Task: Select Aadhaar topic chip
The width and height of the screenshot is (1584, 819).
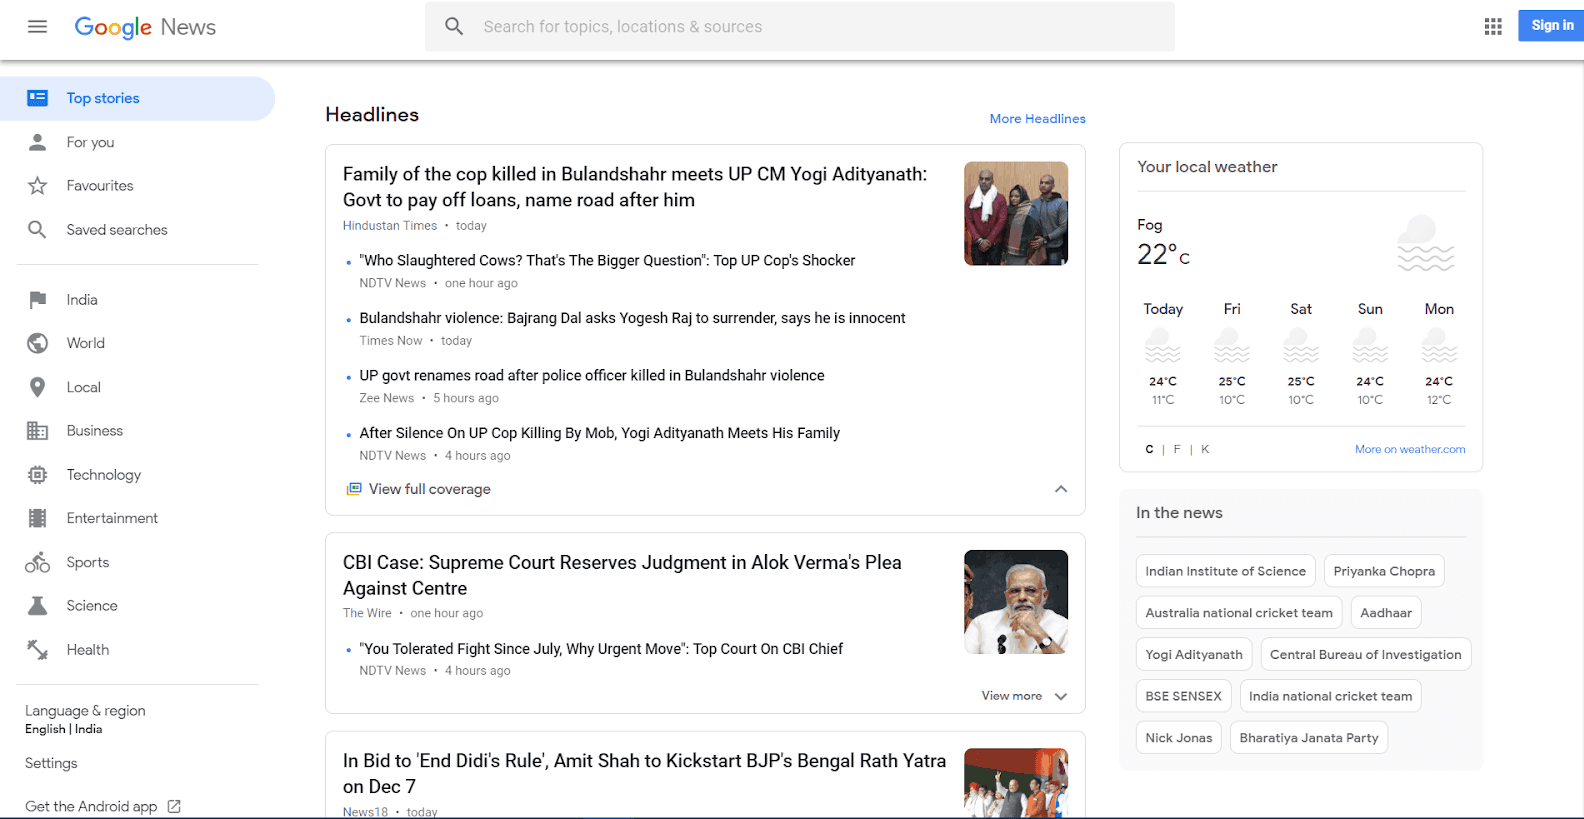Action: point(1386,613)
